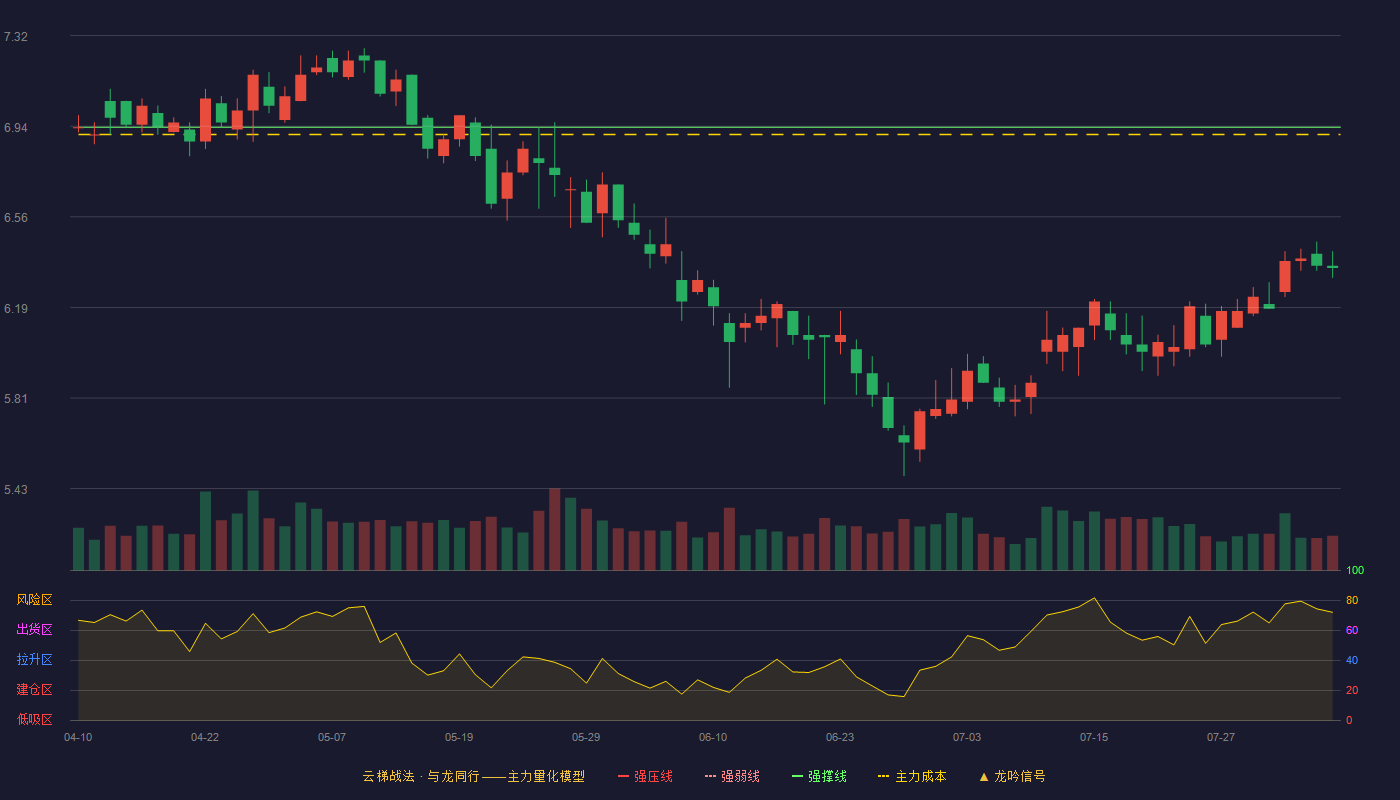The image size is (1400, 800).
Task: Click the 100 indicator axis value
Action: [1355, 571]
